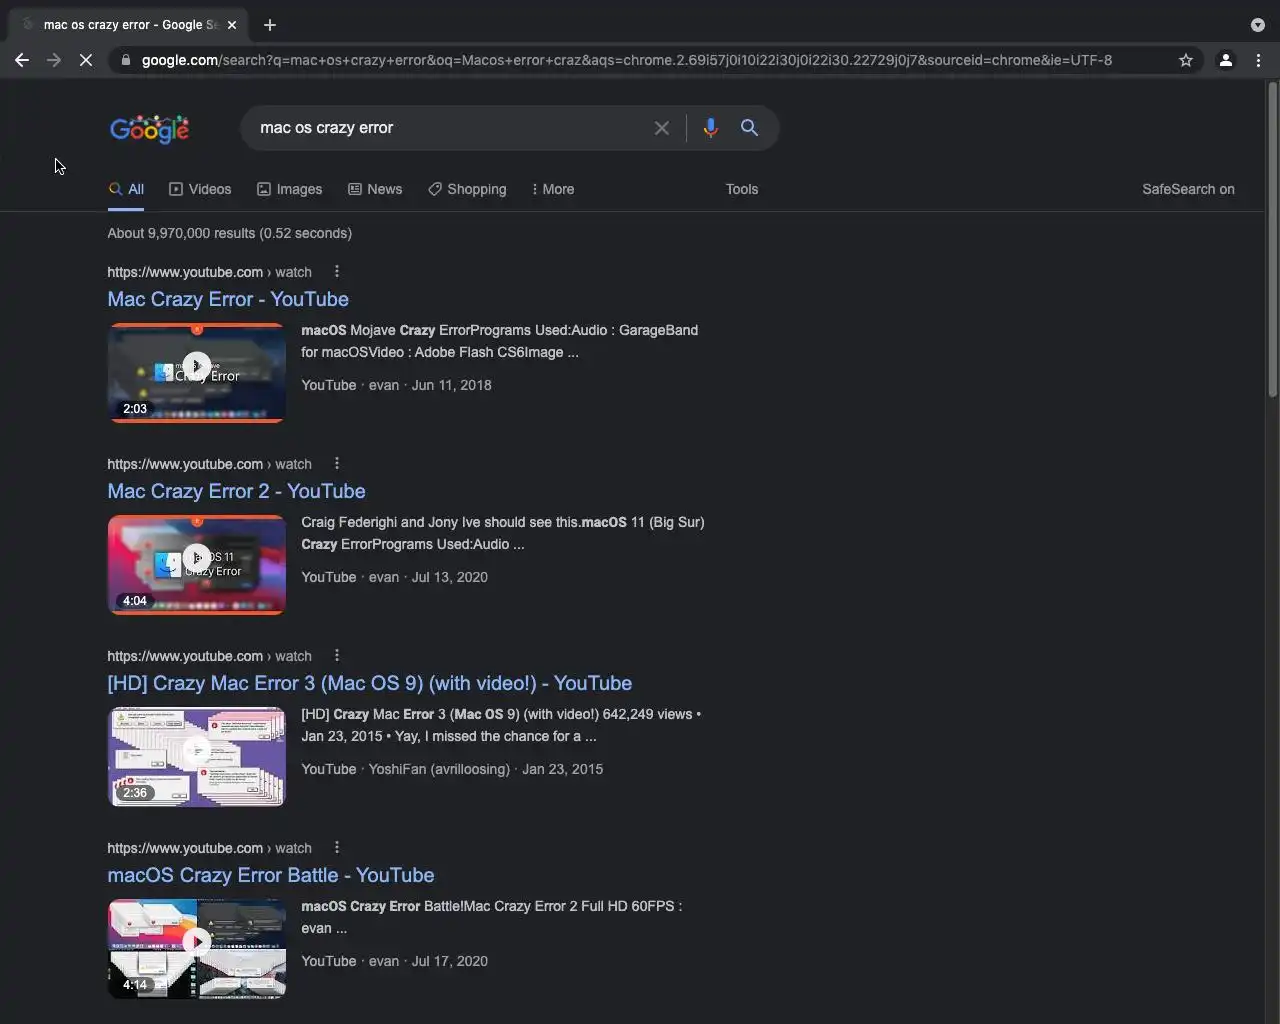Open the Chrome three-dot menu
The height and width of the screenshot is (1024, 1280).
point(1258,60)
